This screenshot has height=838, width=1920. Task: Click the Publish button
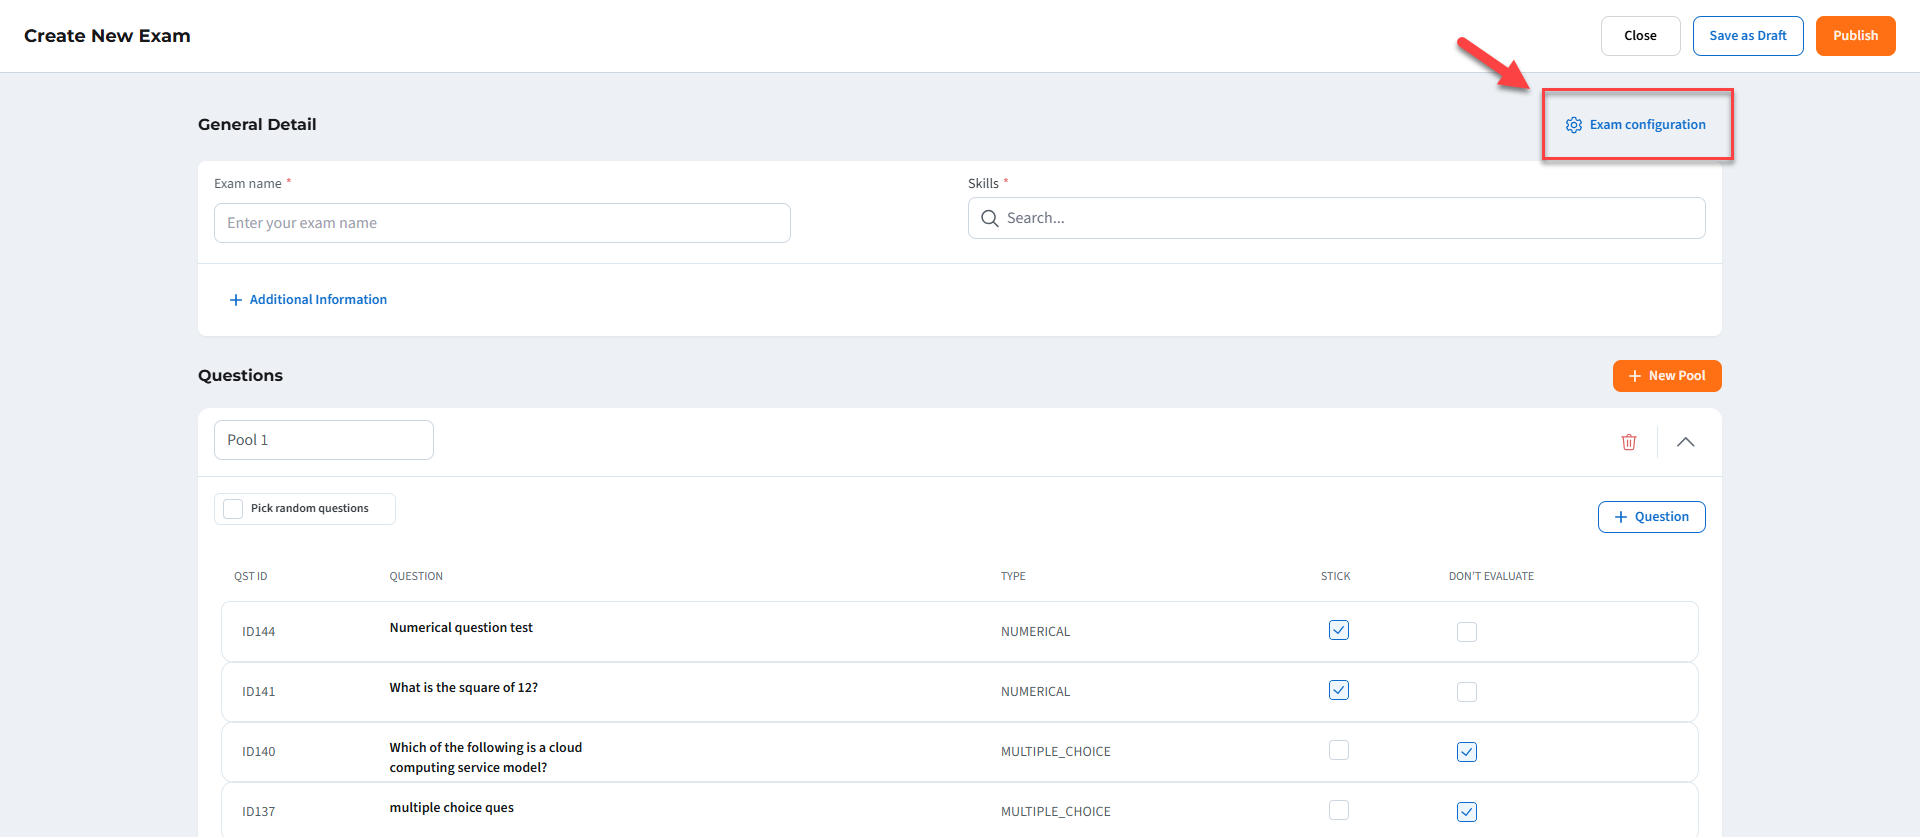pyautogui.click(x=1855, y=36)
